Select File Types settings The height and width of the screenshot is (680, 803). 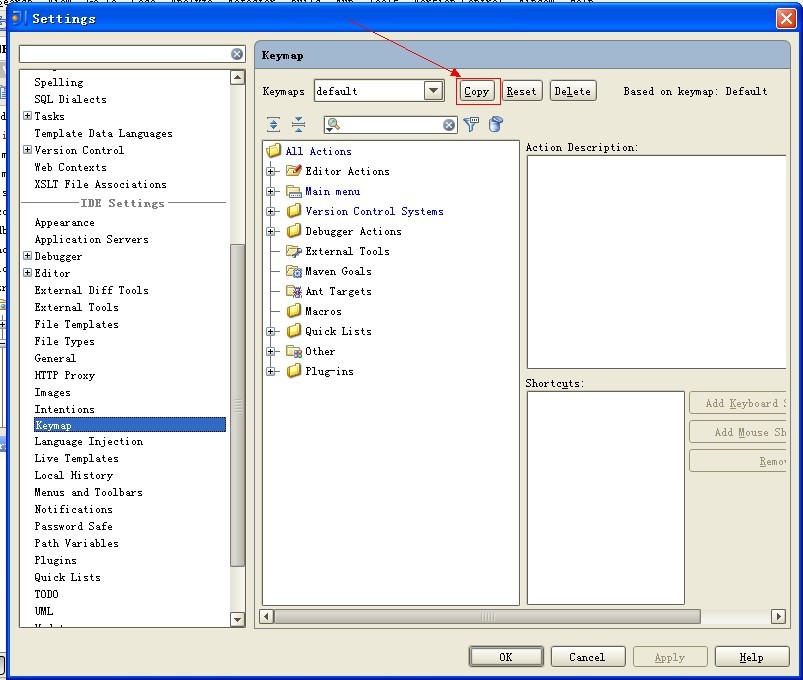[x=64, y=341]
